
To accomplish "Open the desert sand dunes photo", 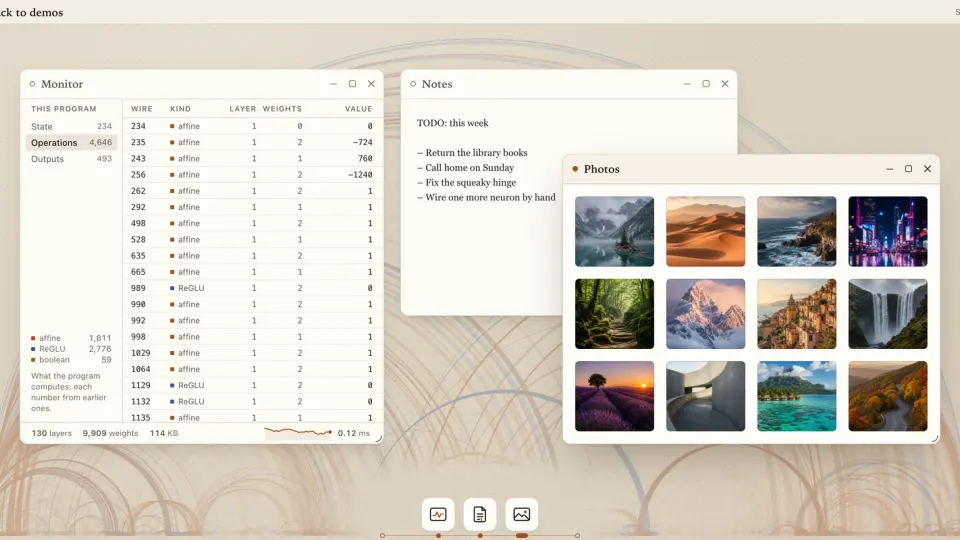I will [x=705, y=231].
